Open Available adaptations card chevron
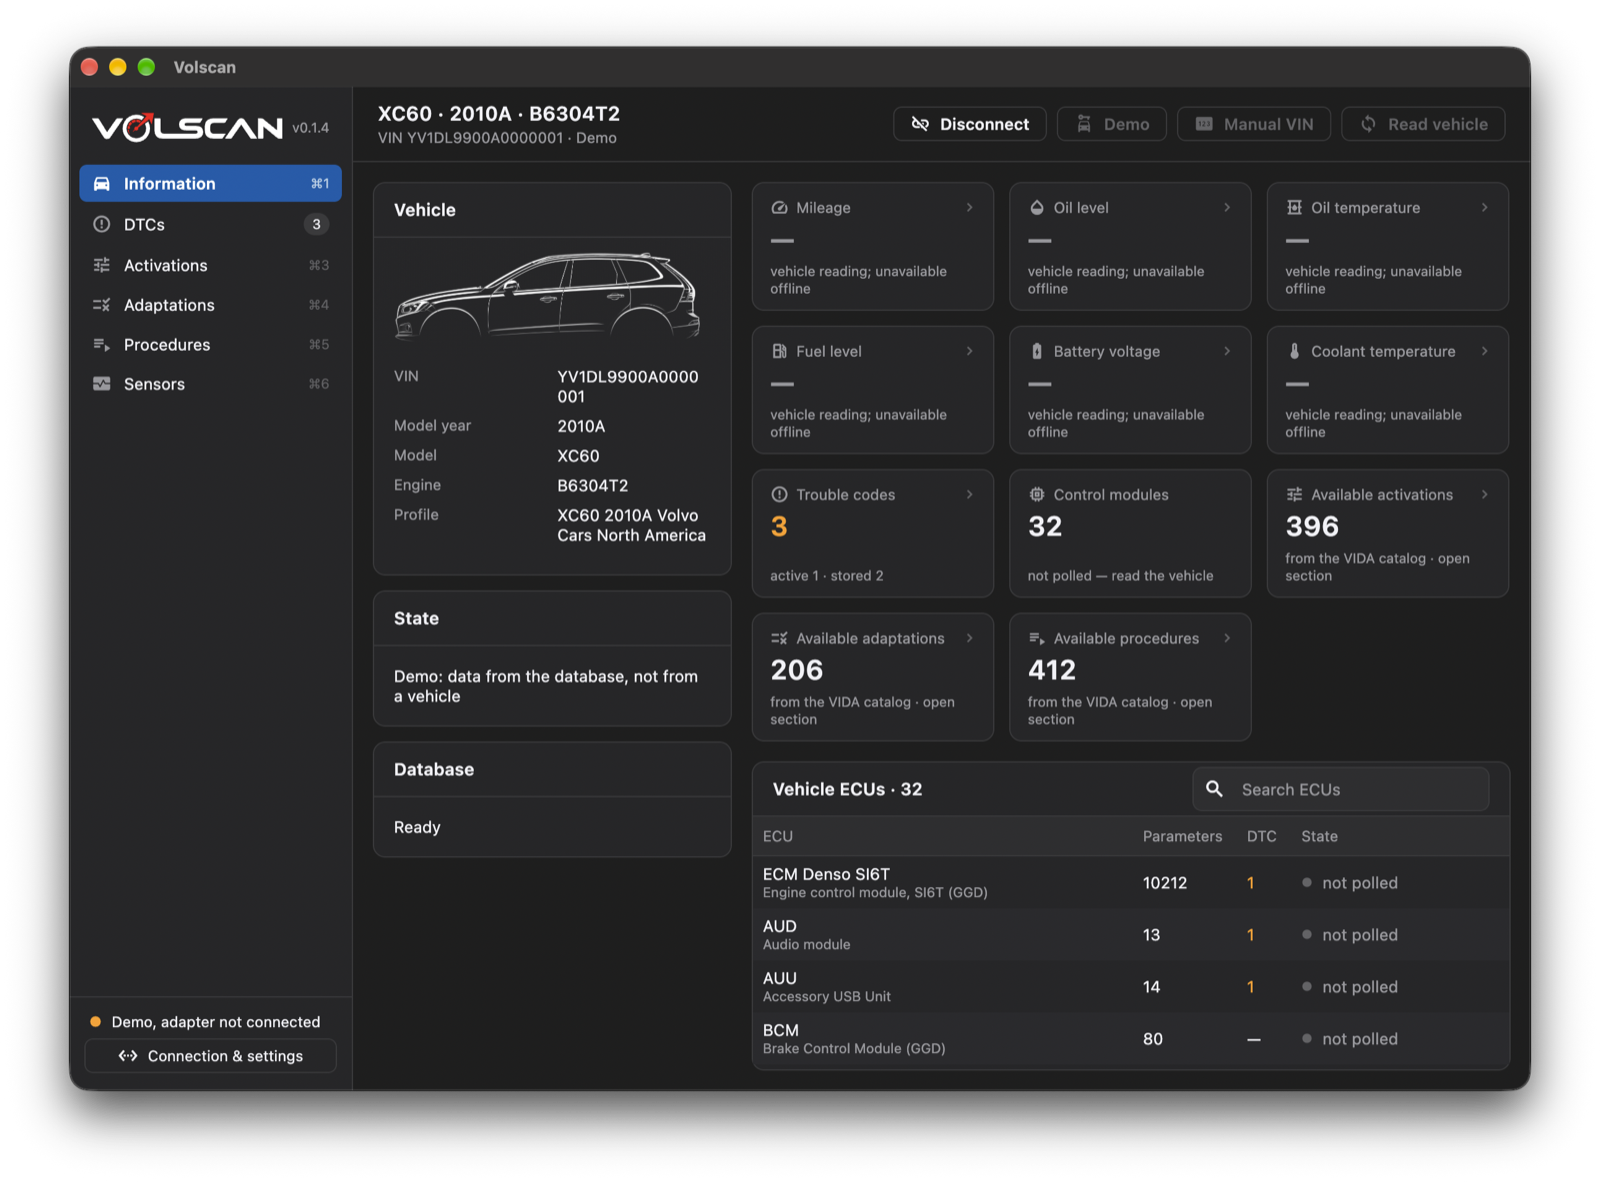The image size is (1600, 1182). tap(969, 638)
